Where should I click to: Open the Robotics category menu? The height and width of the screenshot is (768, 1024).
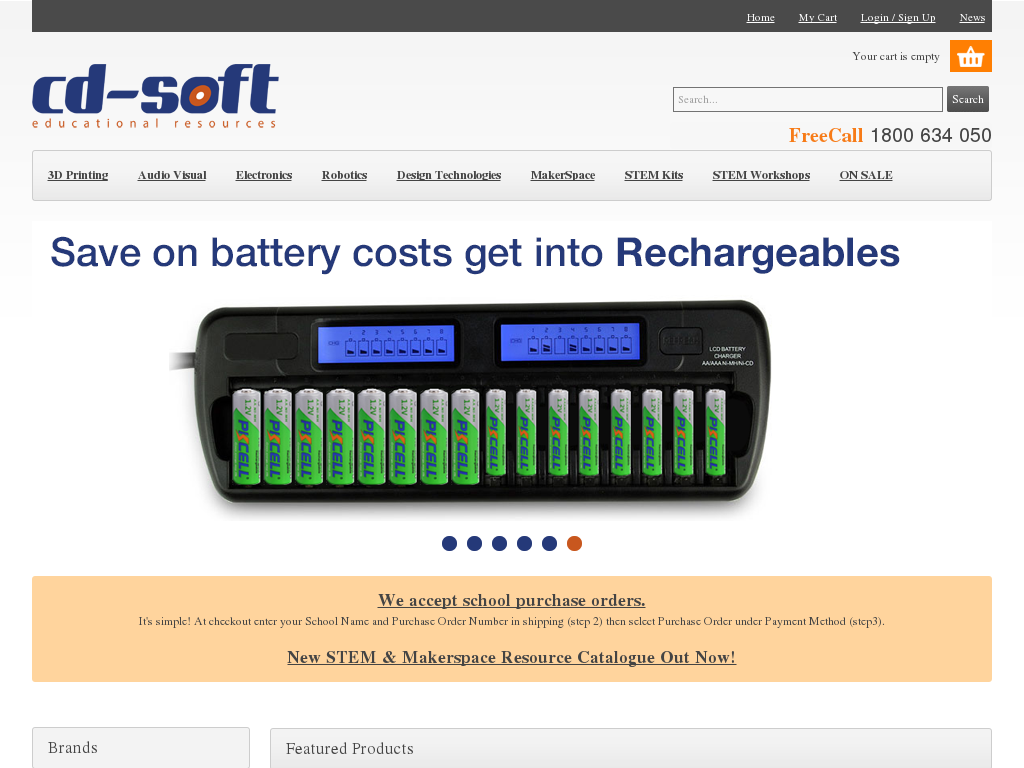click(x=344, y=175)
